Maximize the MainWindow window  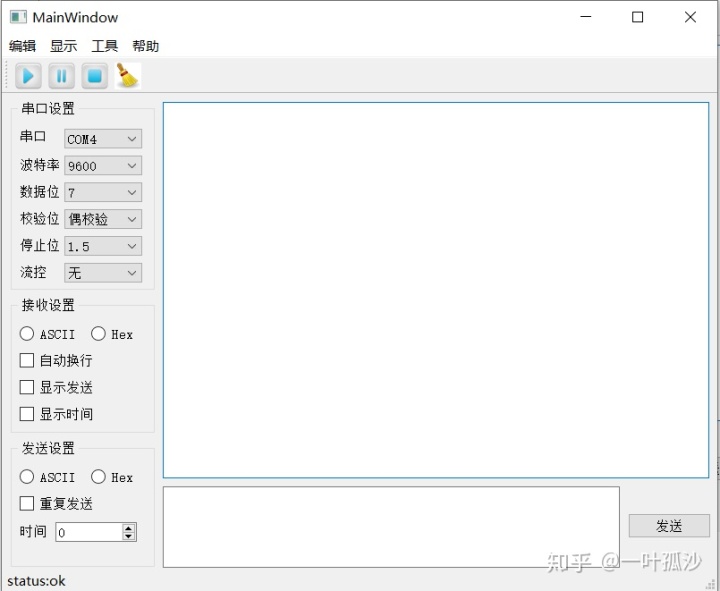[x=637, y=17]
